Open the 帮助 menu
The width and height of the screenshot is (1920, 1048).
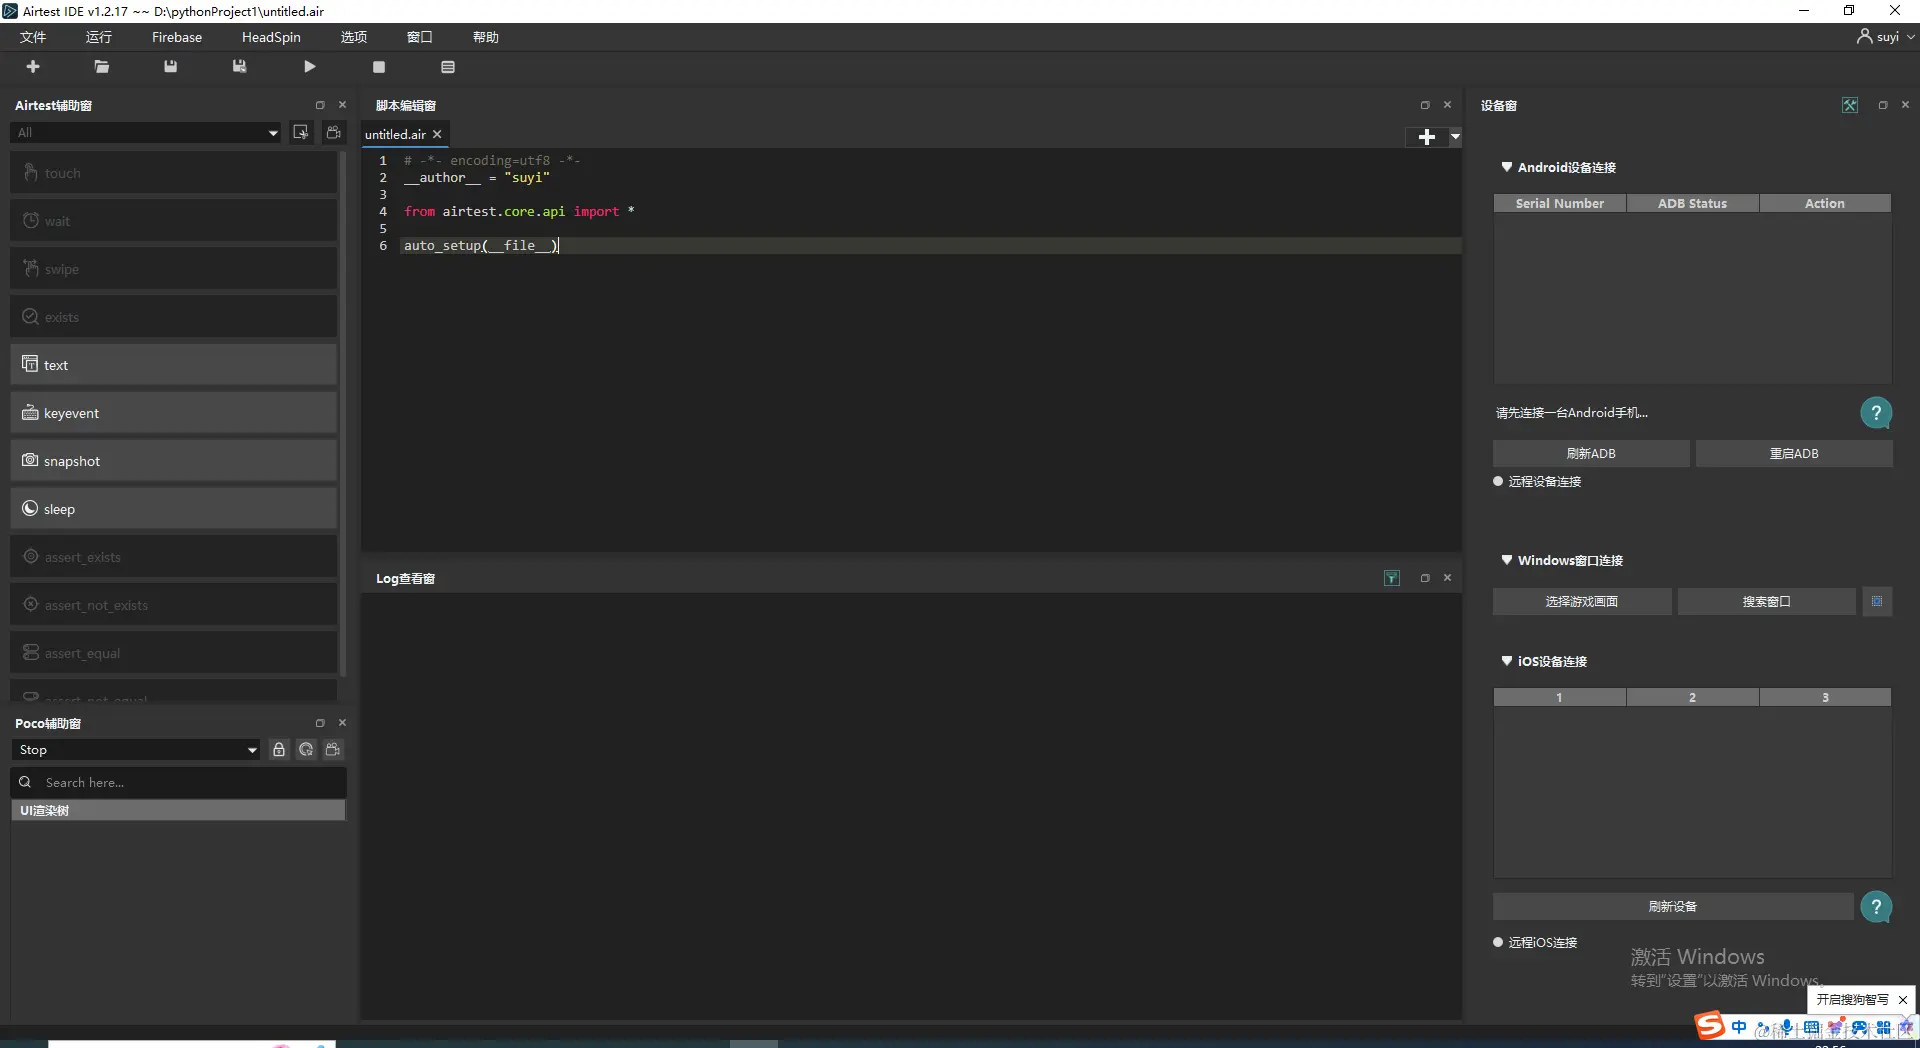pyautogui.click(x=486, y=37)
